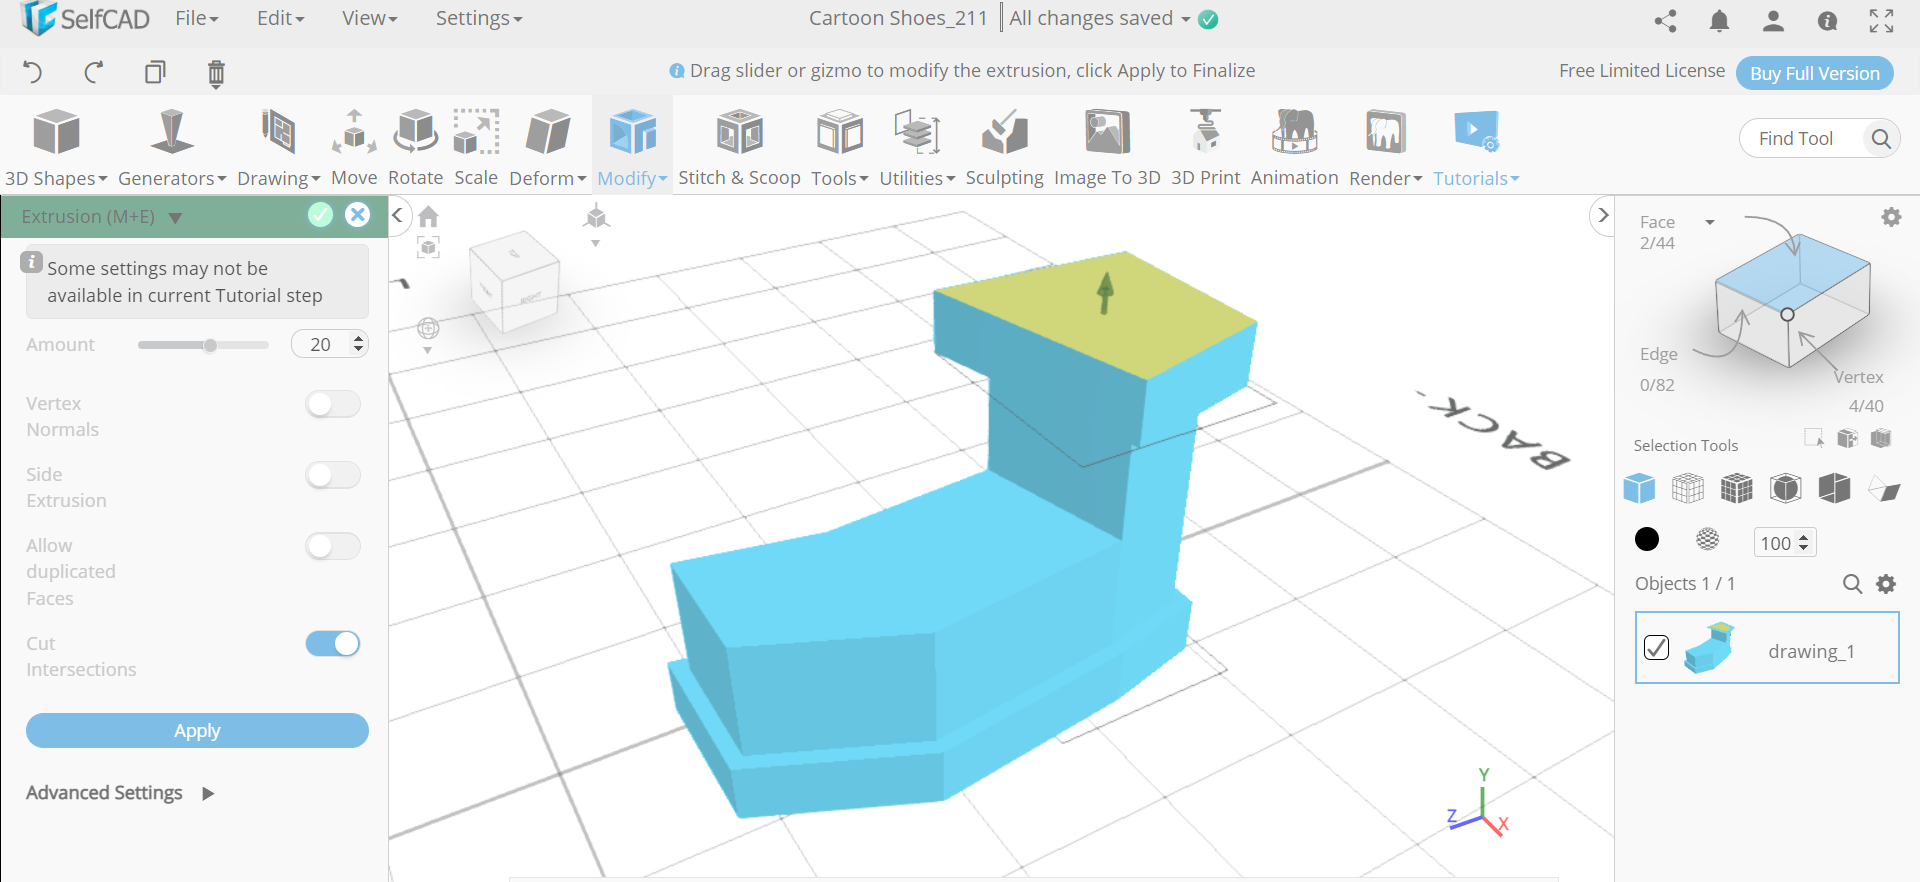Click the view orientation cube
Image resolution: width=1920 pixels, height=882 pixels.
pos(514,282)
